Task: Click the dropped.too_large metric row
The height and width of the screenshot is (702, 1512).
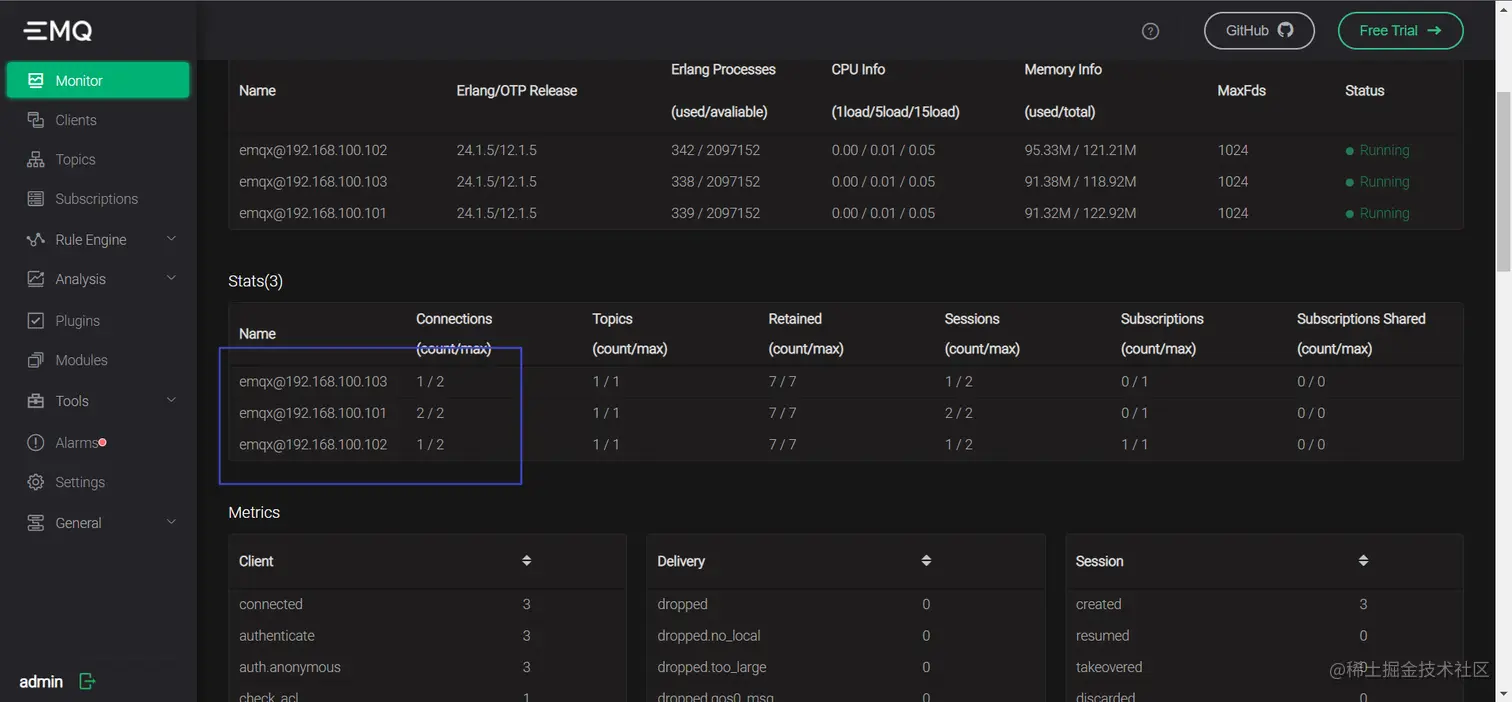Action: (845, 667)
